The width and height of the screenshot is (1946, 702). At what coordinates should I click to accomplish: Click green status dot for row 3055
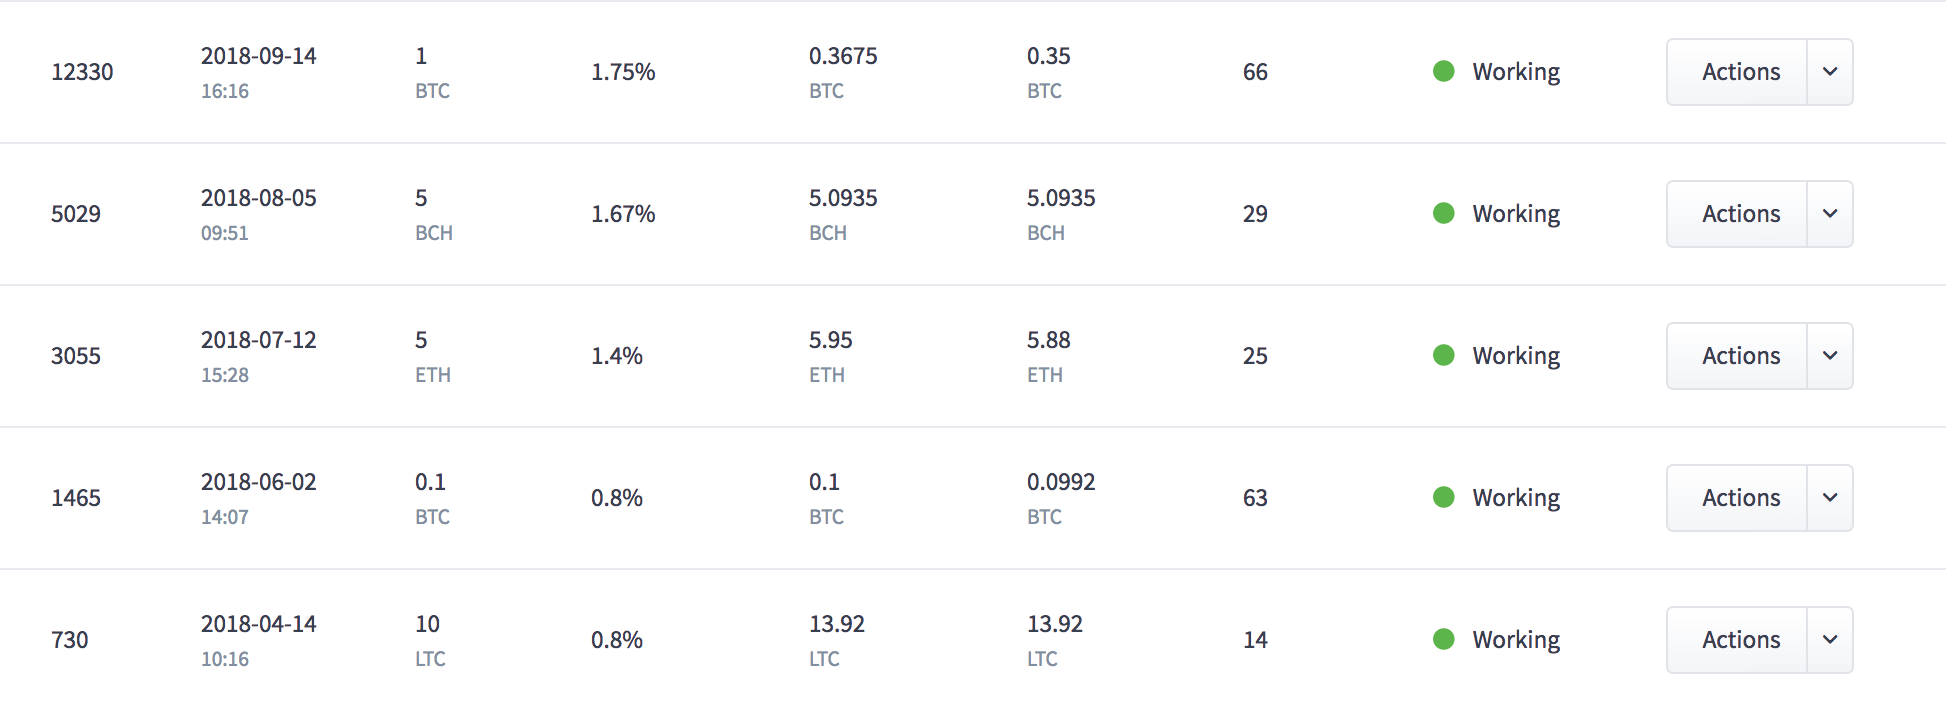(1443, 355)
